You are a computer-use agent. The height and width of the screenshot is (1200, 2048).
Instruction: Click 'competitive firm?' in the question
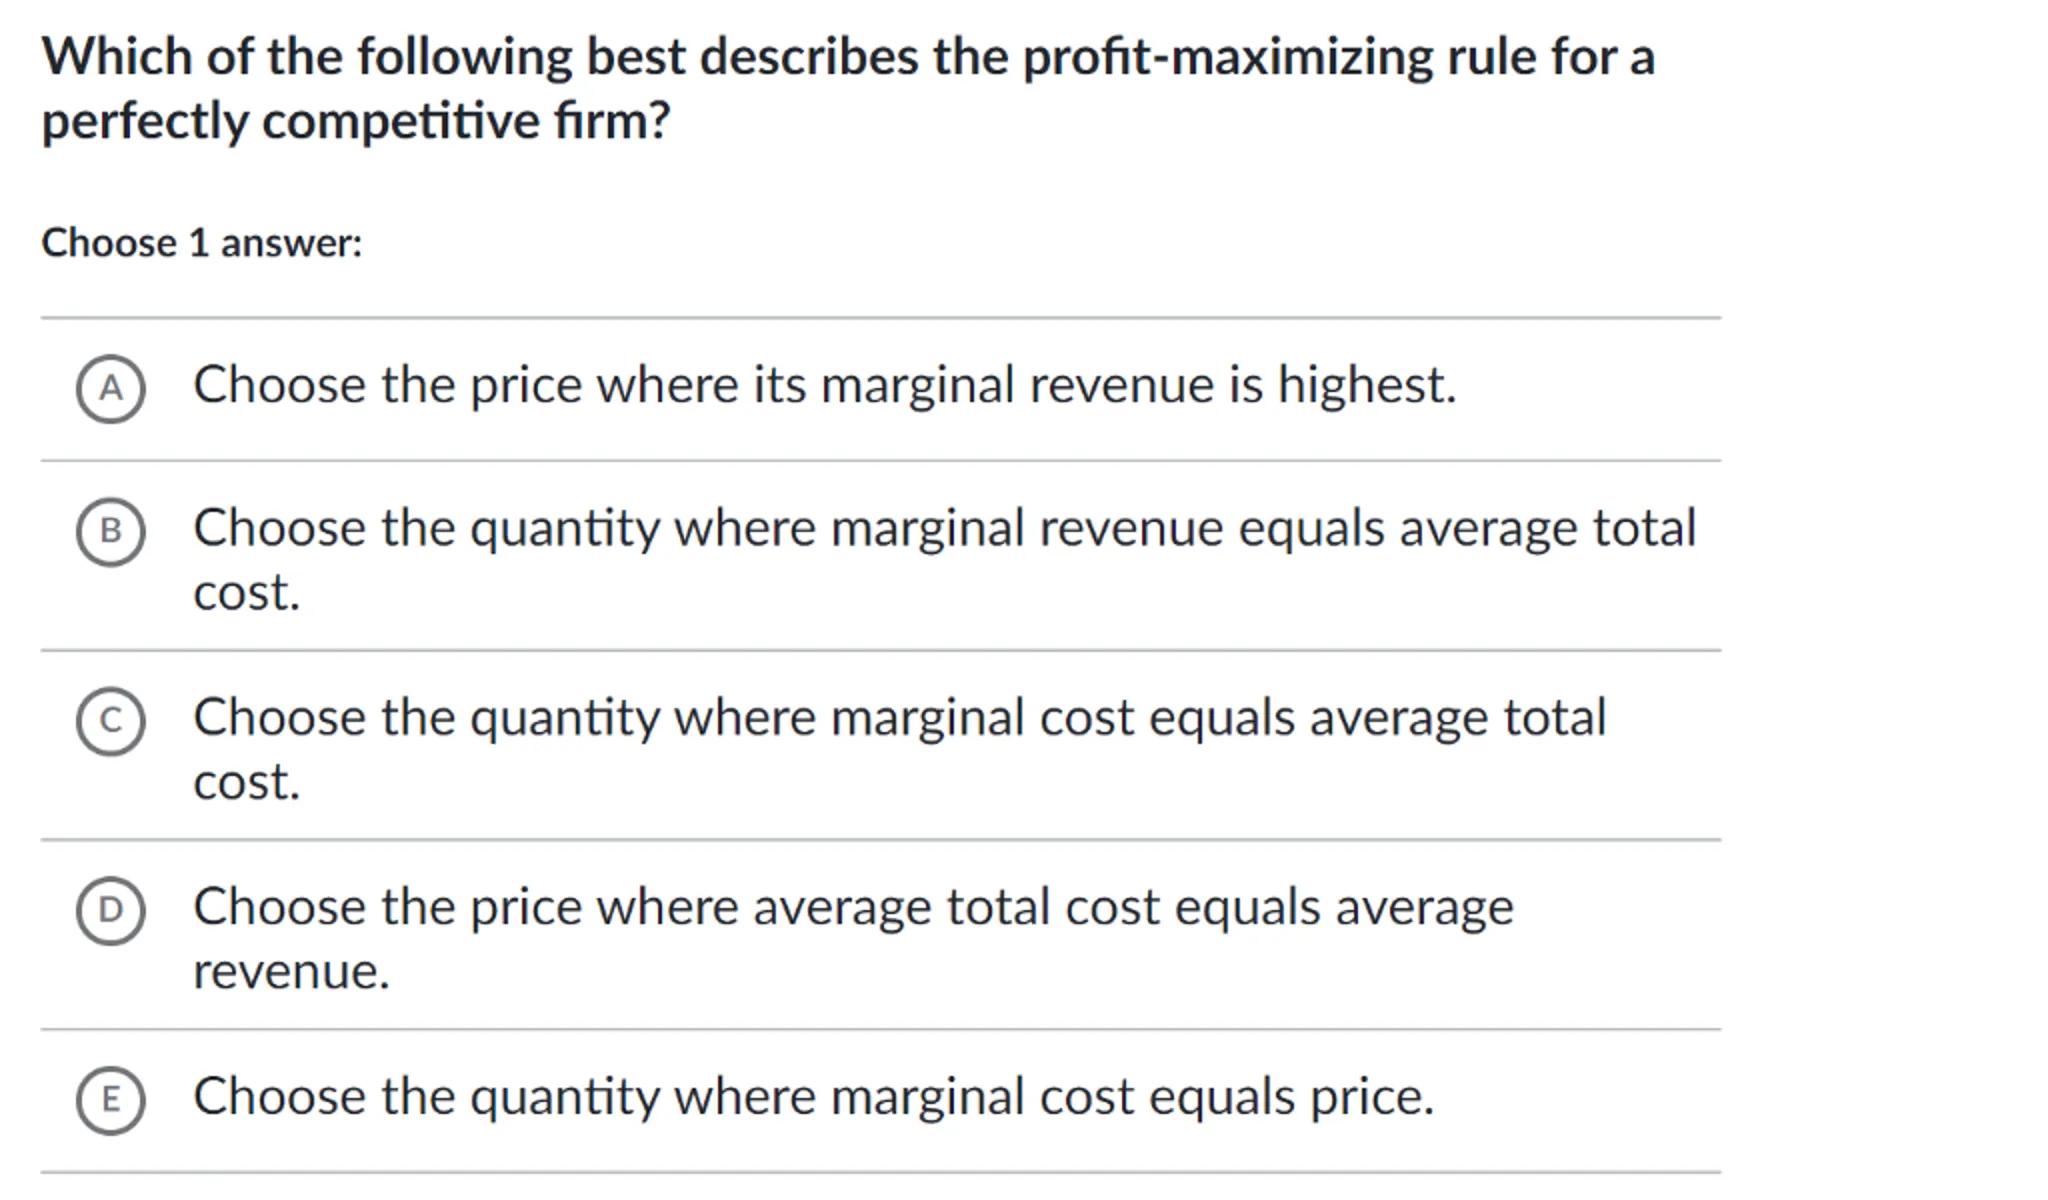click(x=466, y=122)
